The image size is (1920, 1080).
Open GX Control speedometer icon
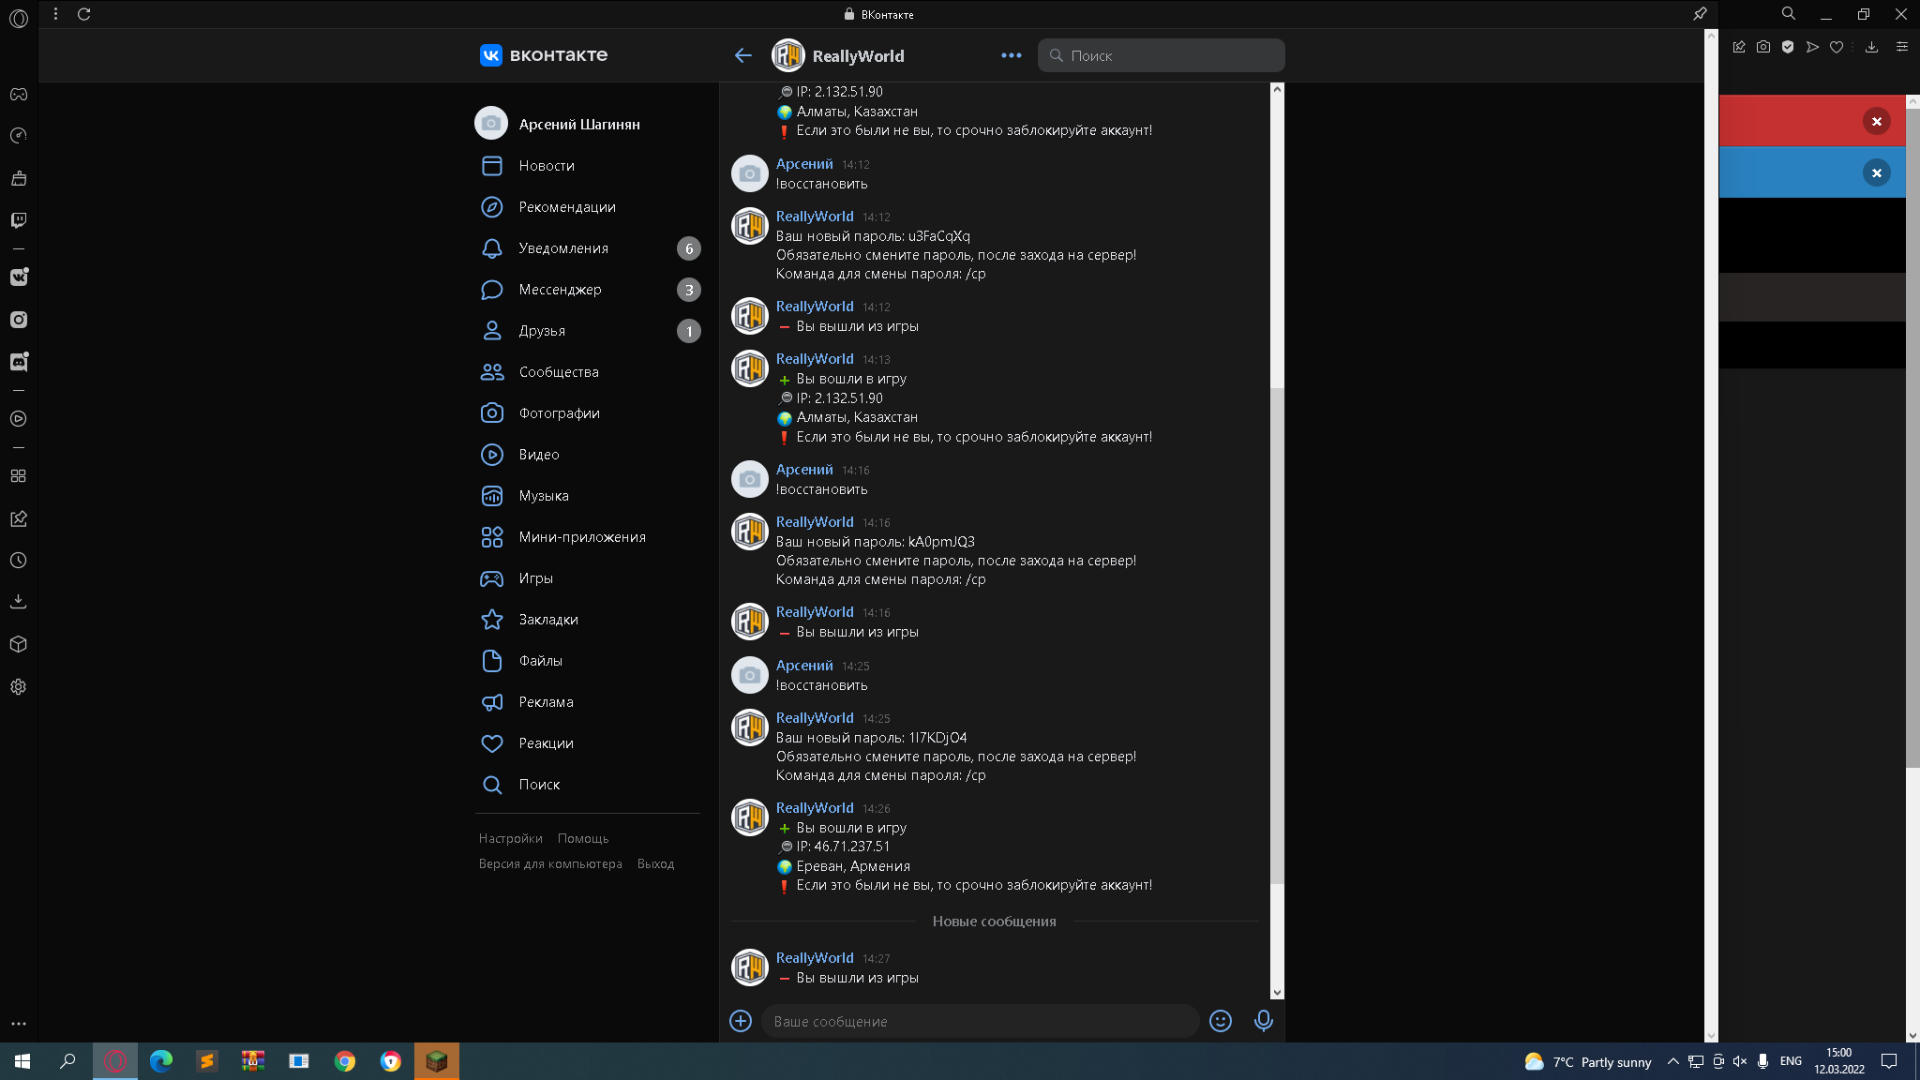click(x=18, y=136)
